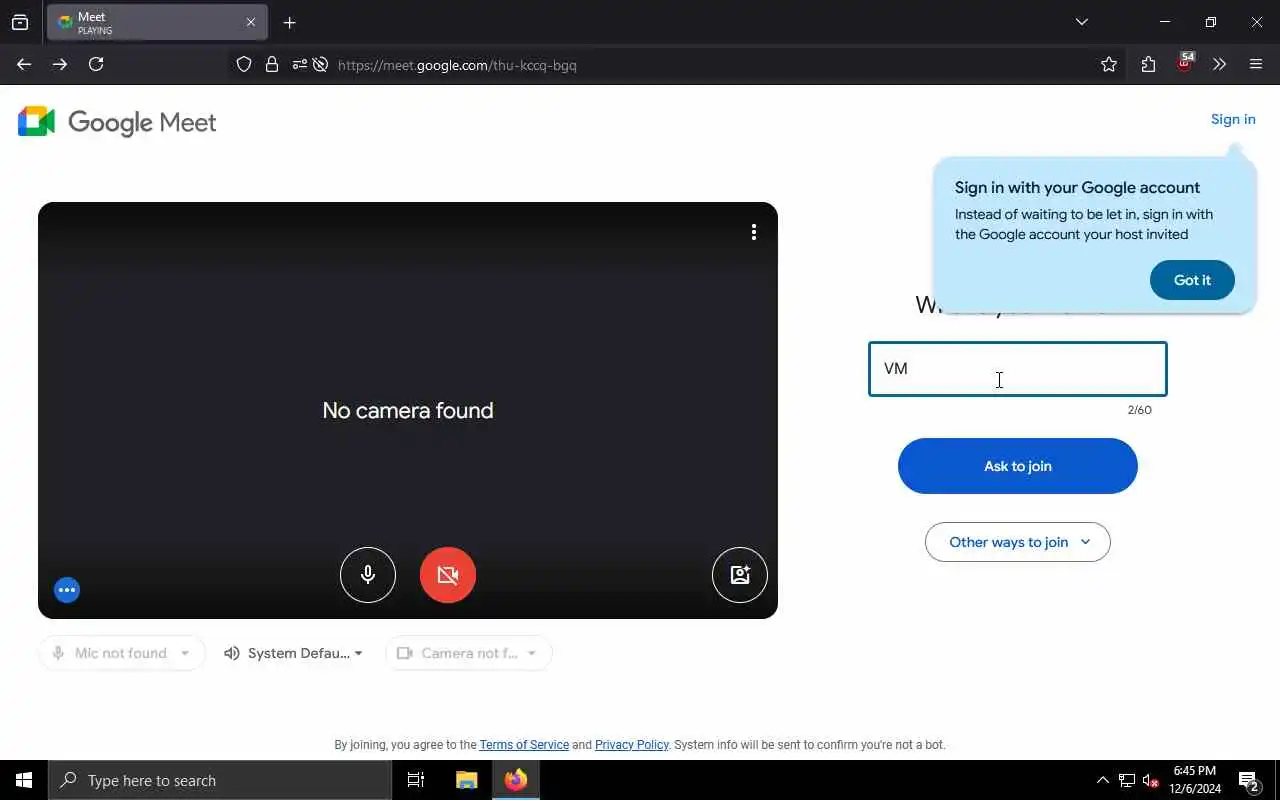The width and height of the screenshot is (1280, 800).
Task: Open list all tabs dropdown
Action: [1082, 22]
